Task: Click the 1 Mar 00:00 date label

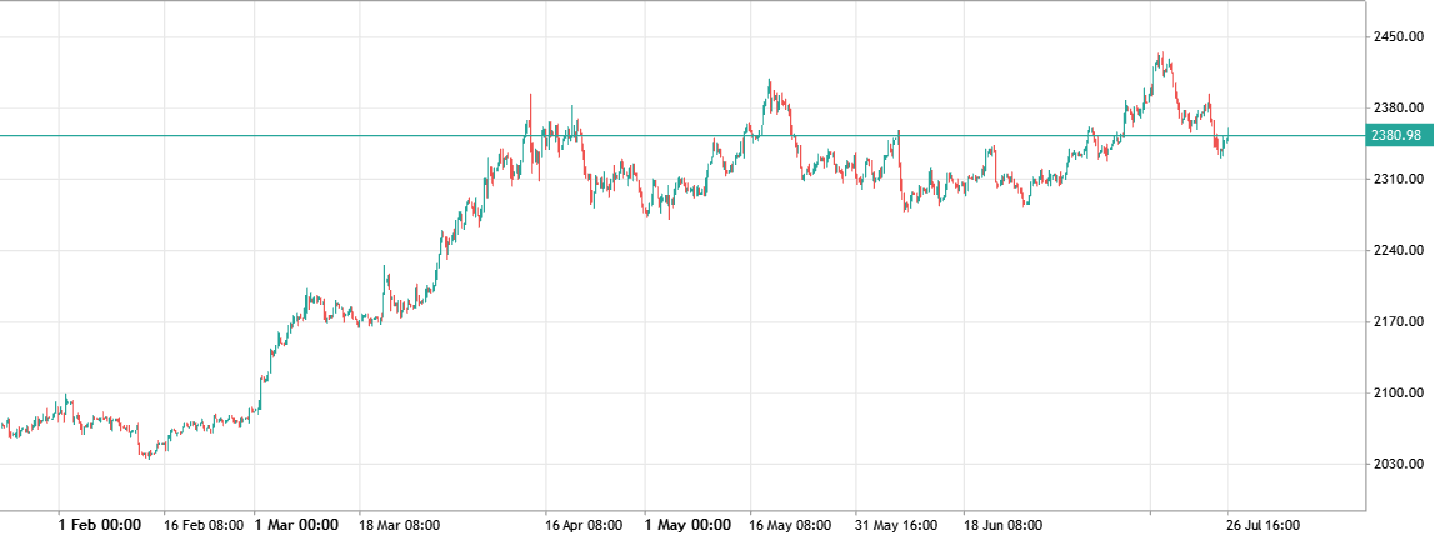Action: (296, 525)
